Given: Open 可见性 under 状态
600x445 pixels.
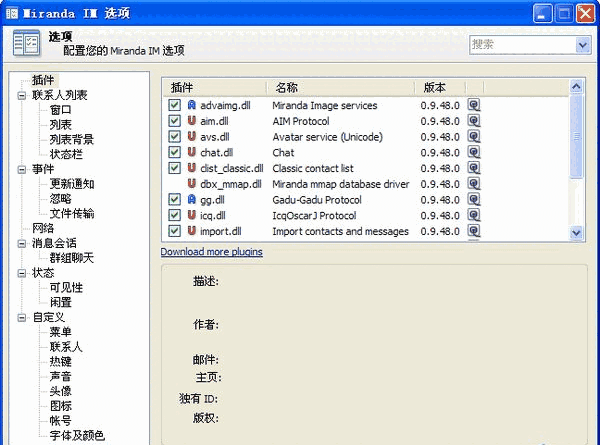Looking at the screenshot, I should [66, 288].
